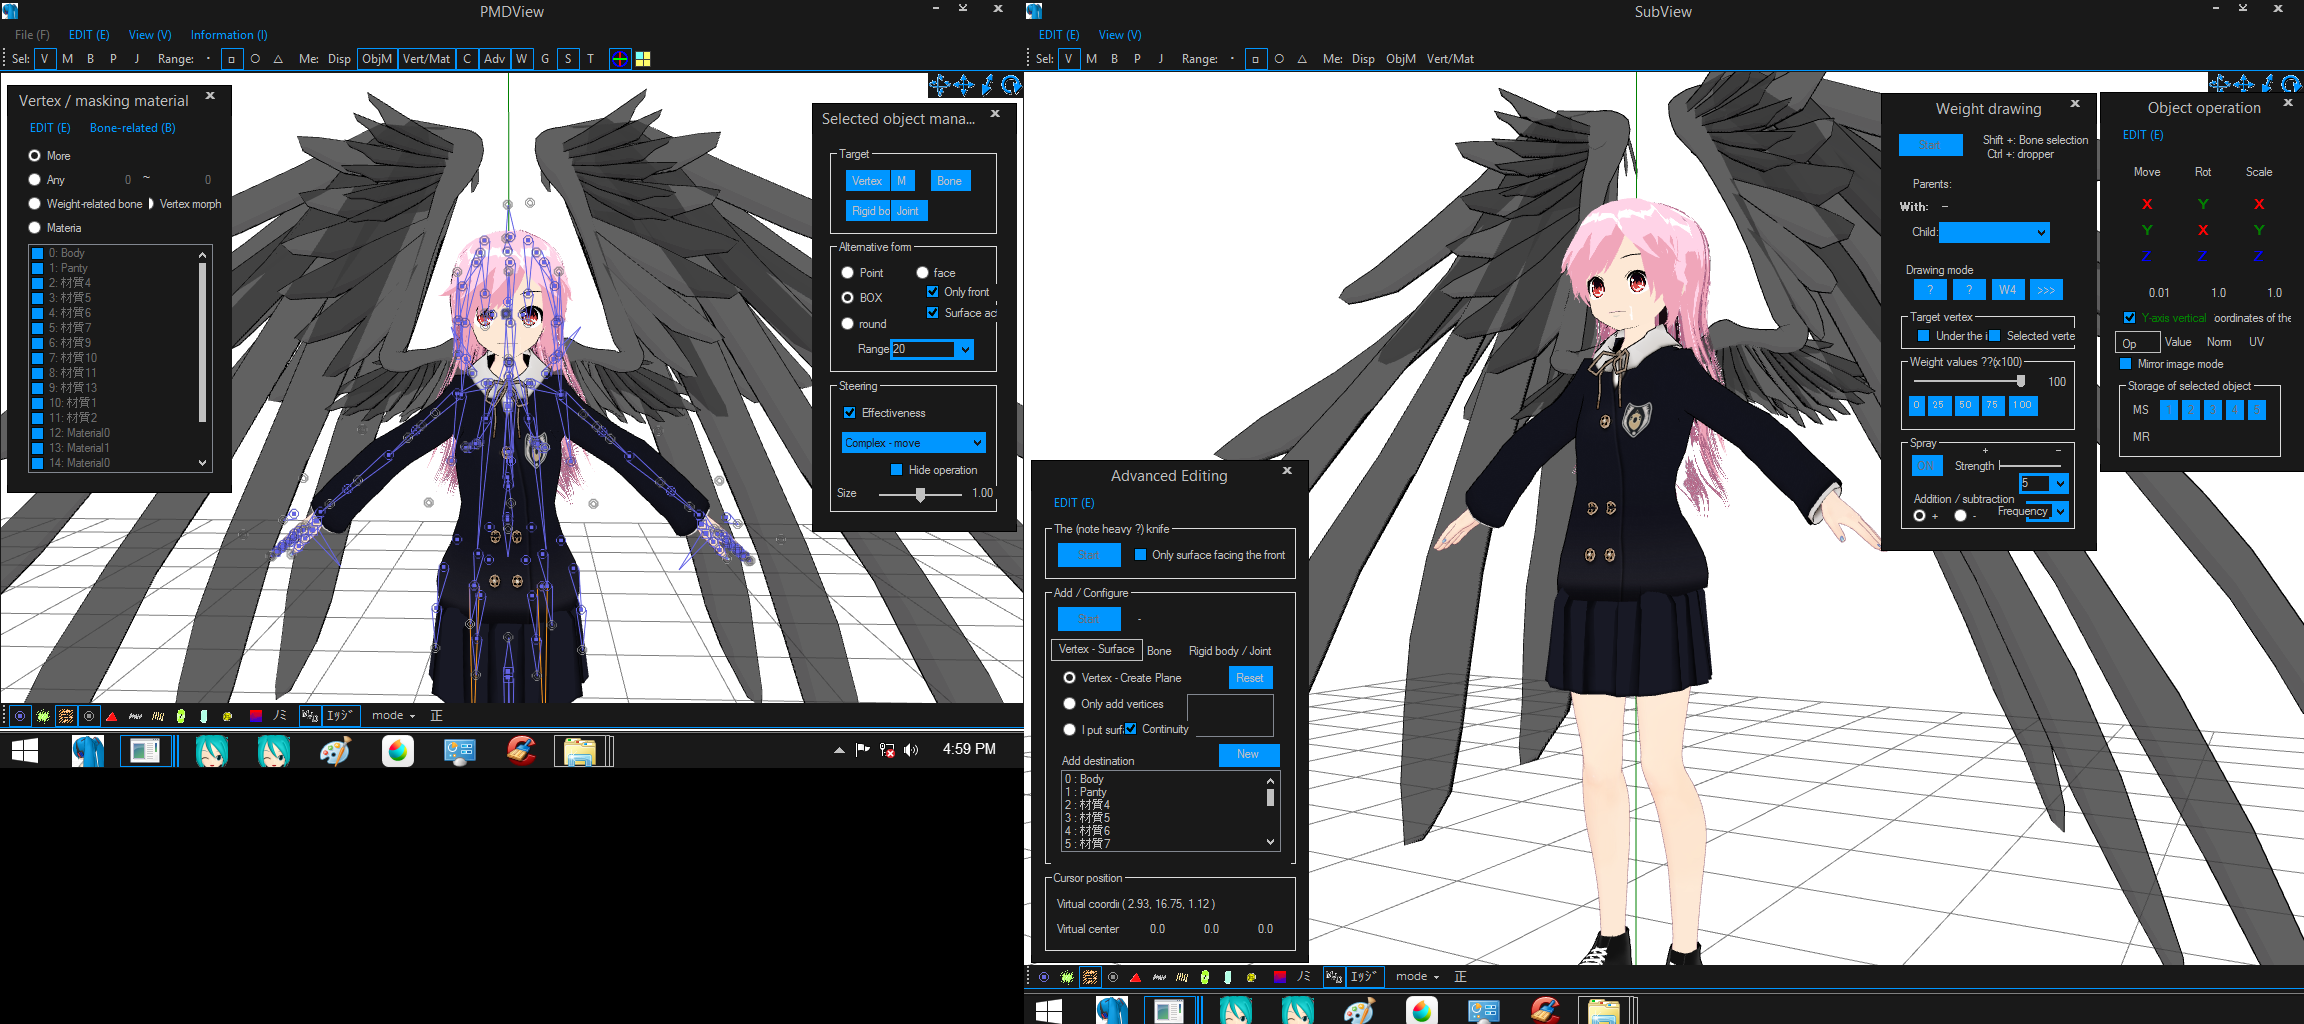Screen dimensions: 2304x1024
Task: Open Paint from the Windows taskbar
Action: [335, 751]
